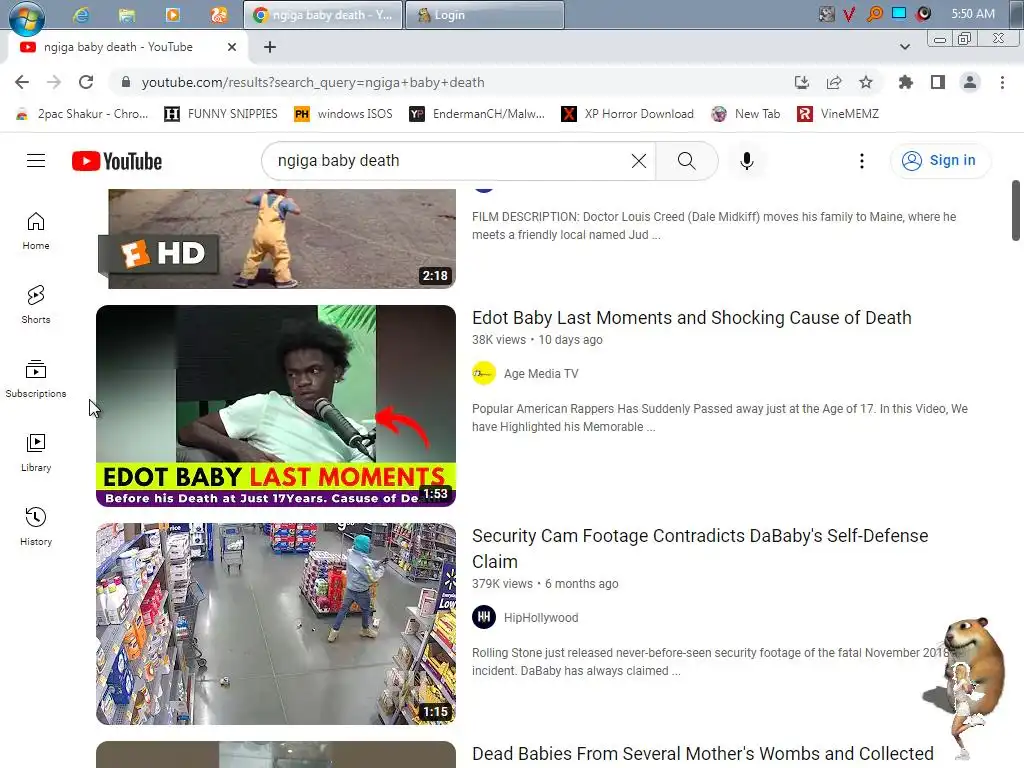Image resolution: width=1024 pixels, height=768 pixels.
Task: Click the page vertical scrollbar
Action: [x=1016, y=210]
